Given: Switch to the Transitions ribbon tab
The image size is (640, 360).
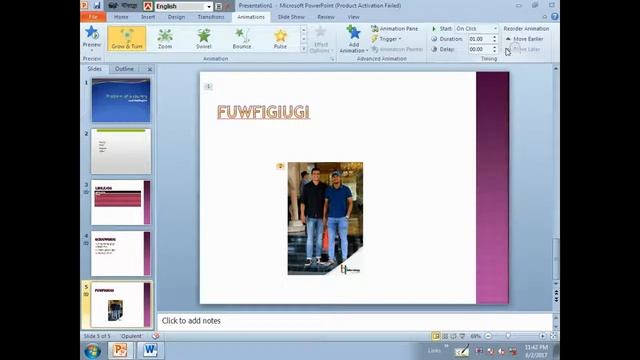Looking at the screenshot, I should point(211,17).
